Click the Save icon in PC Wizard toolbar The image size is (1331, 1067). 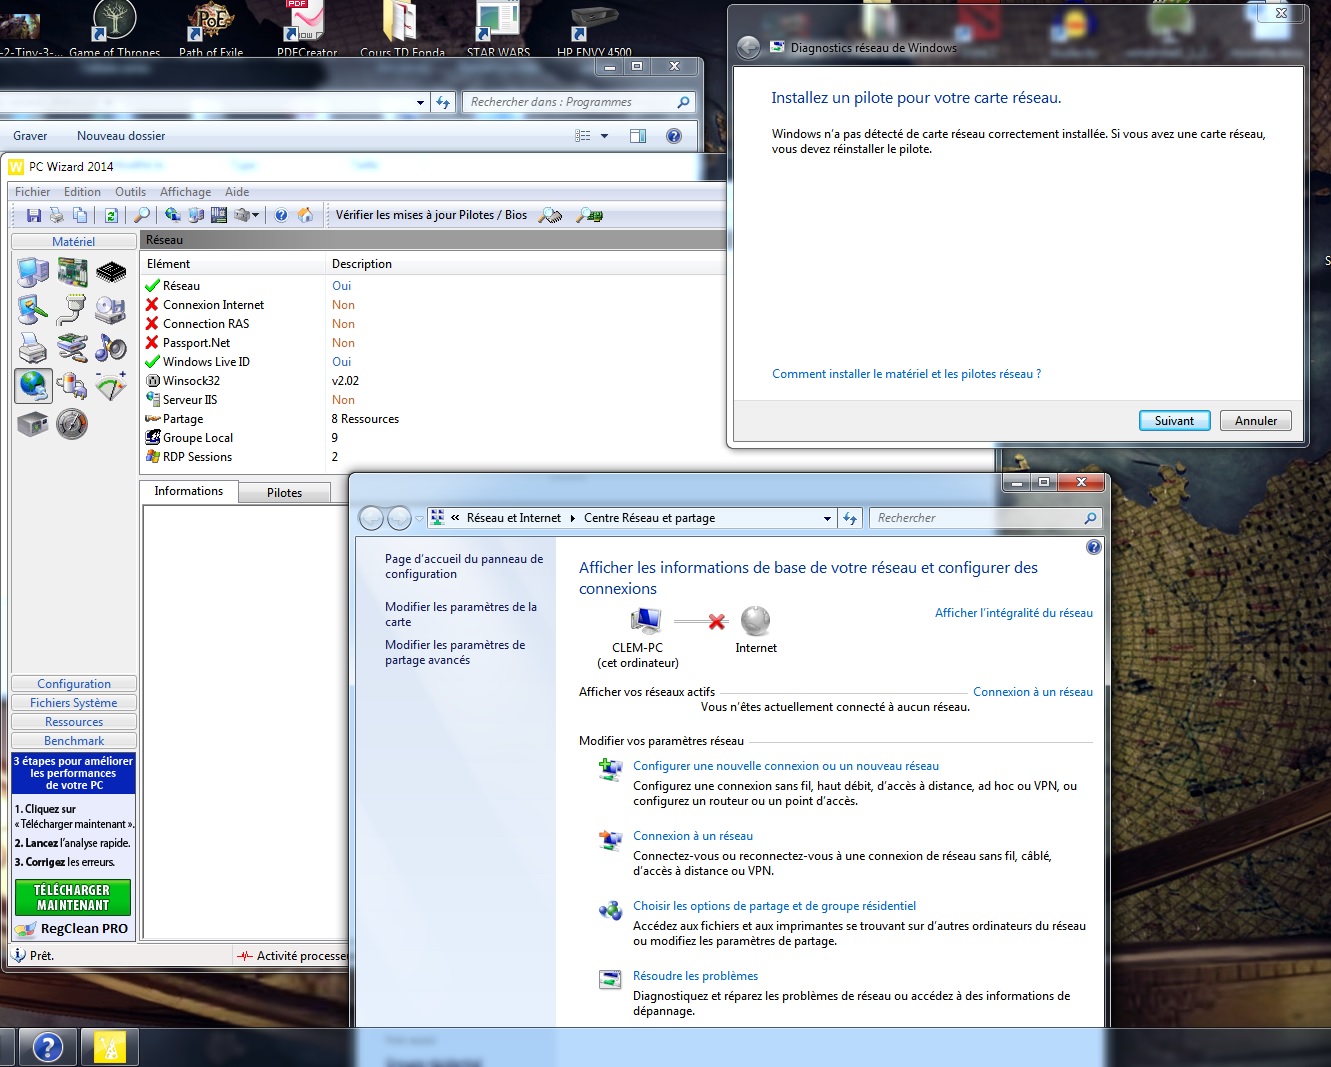point(34,215)
